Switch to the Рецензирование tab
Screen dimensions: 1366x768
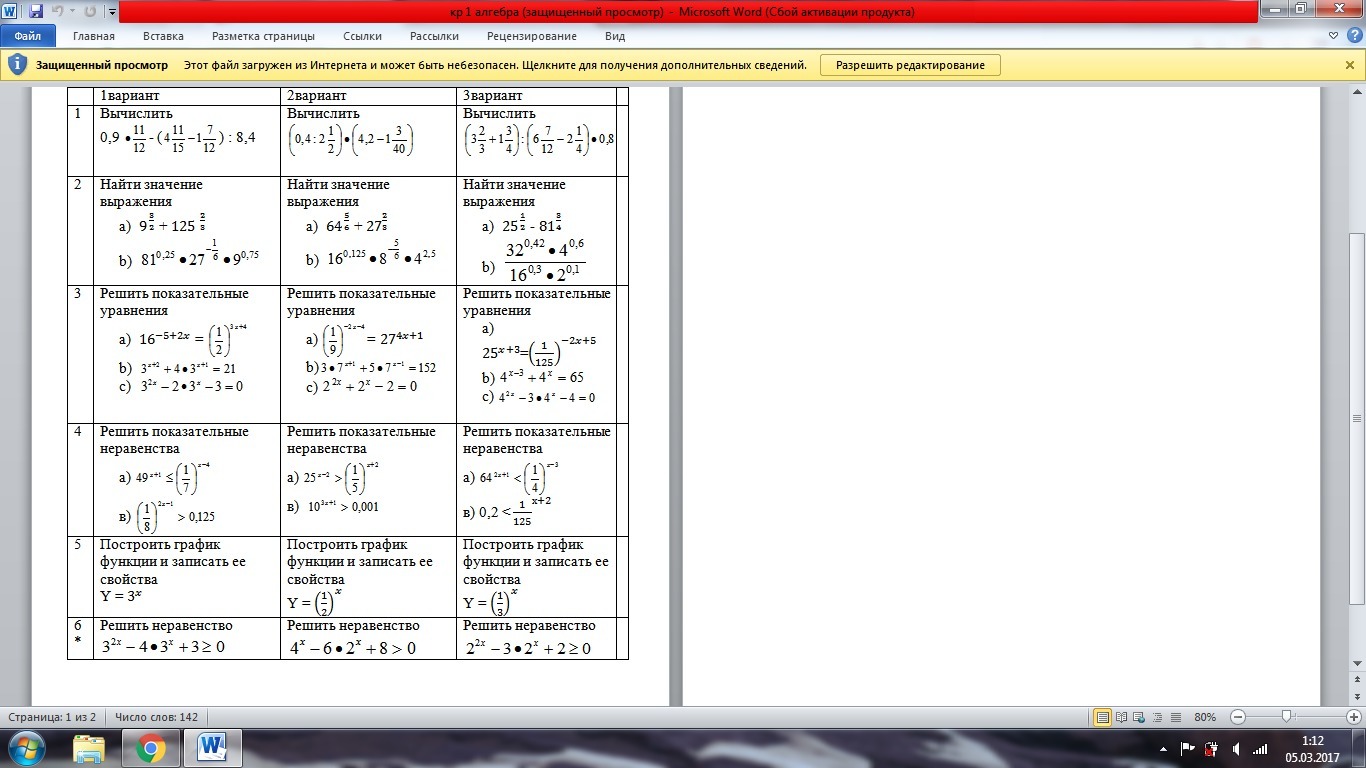[x=532, y=36]
